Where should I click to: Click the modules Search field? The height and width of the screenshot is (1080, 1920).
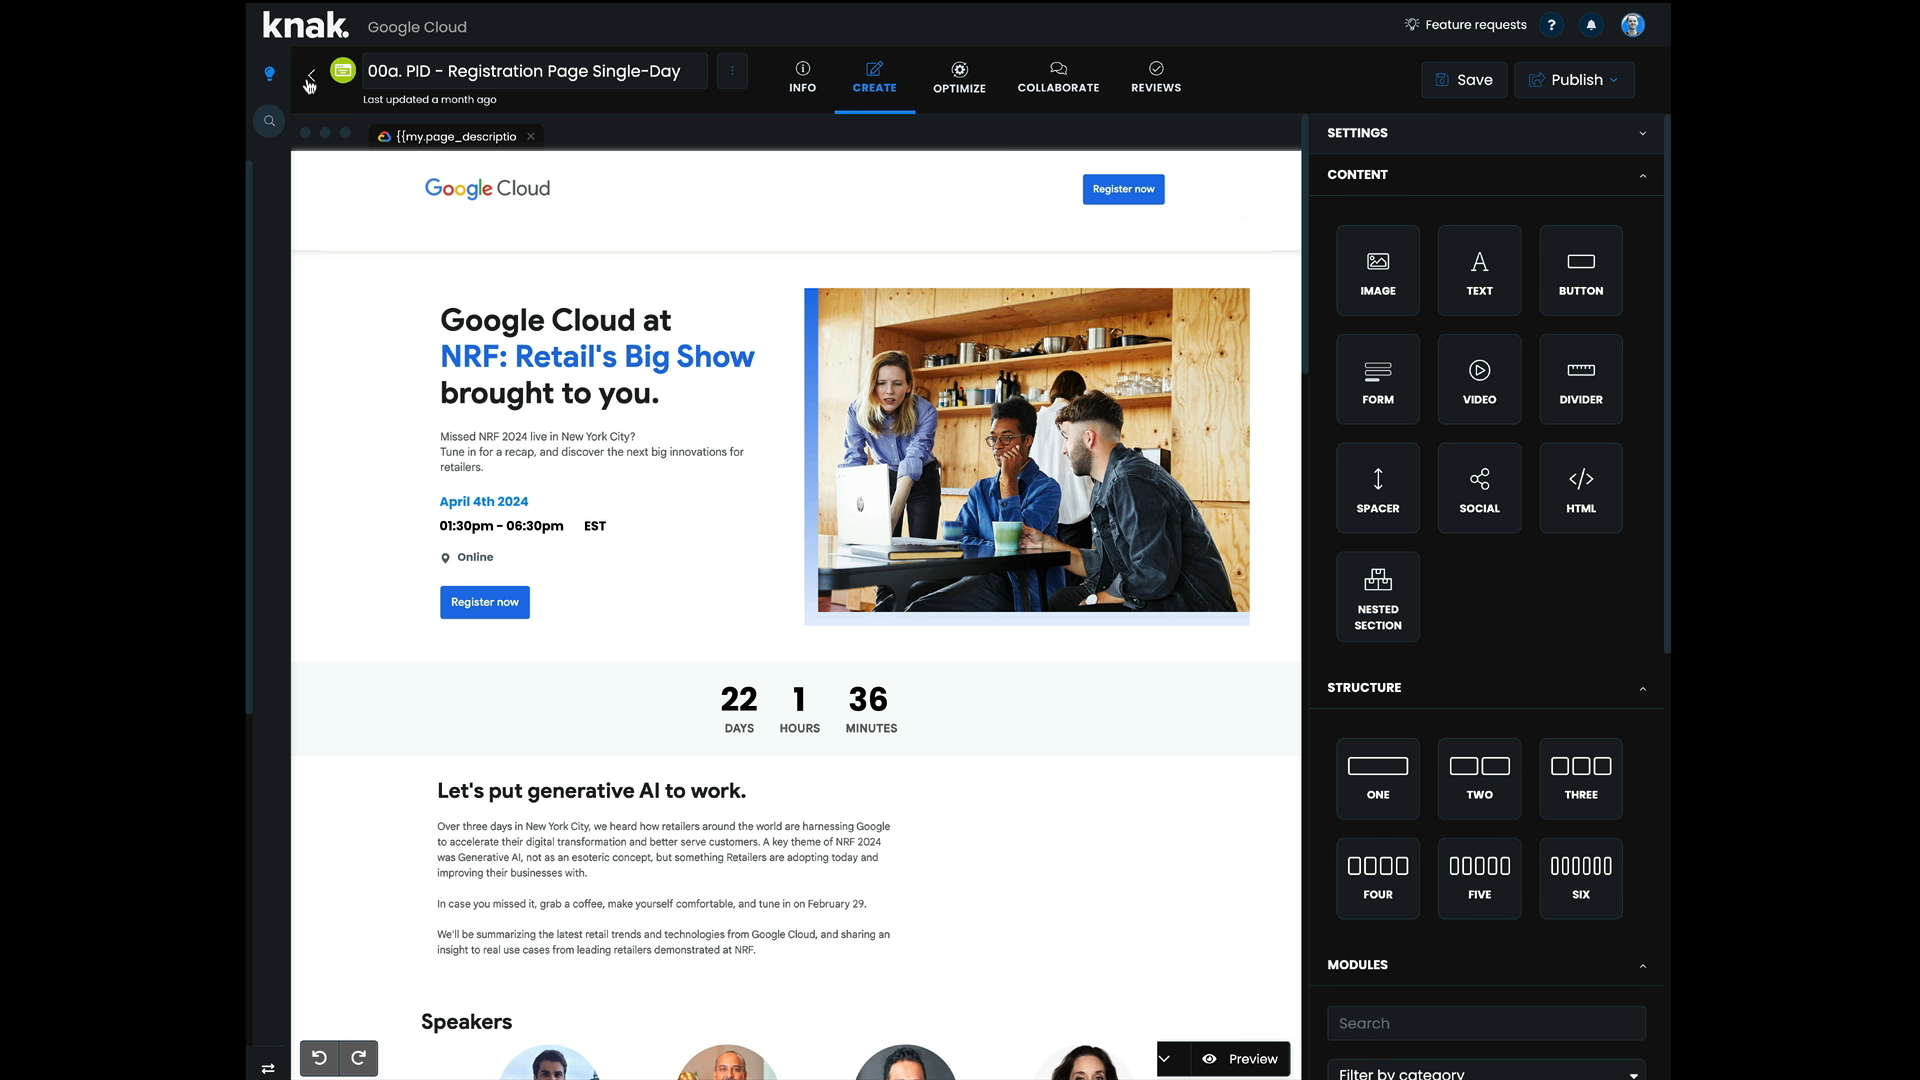coord(1486,1023)
